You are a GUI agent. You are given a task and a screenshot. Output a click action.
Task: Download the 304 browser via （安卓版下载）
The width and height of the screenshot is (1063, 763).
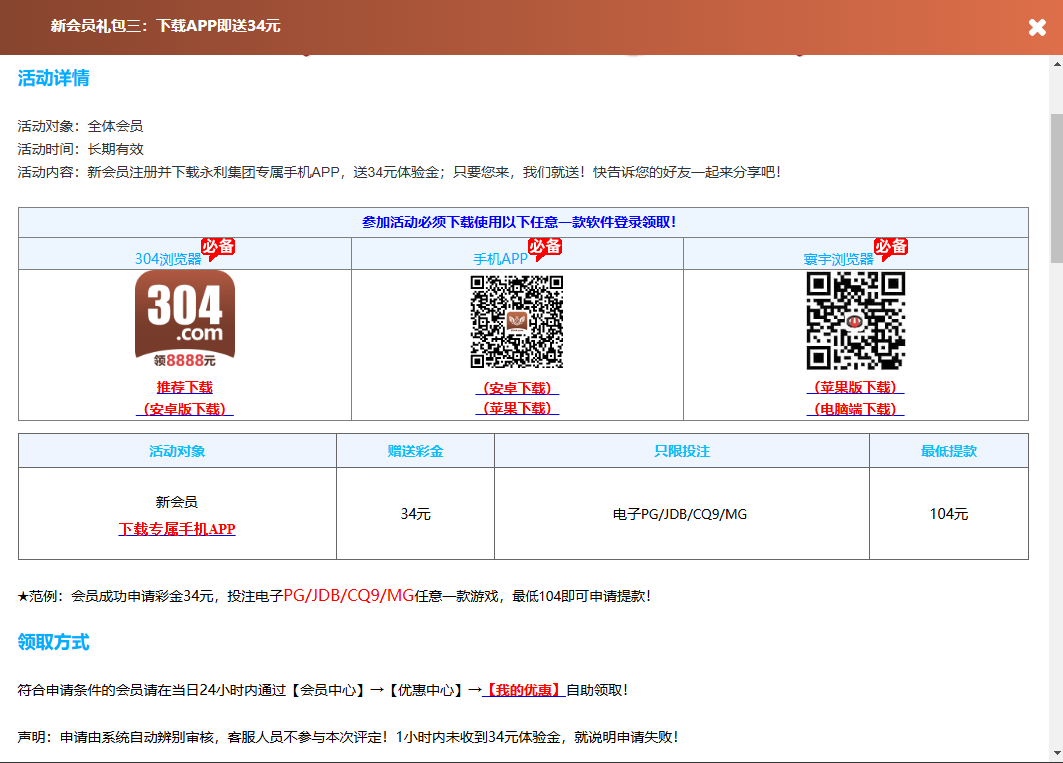click(x=185, y=409)
